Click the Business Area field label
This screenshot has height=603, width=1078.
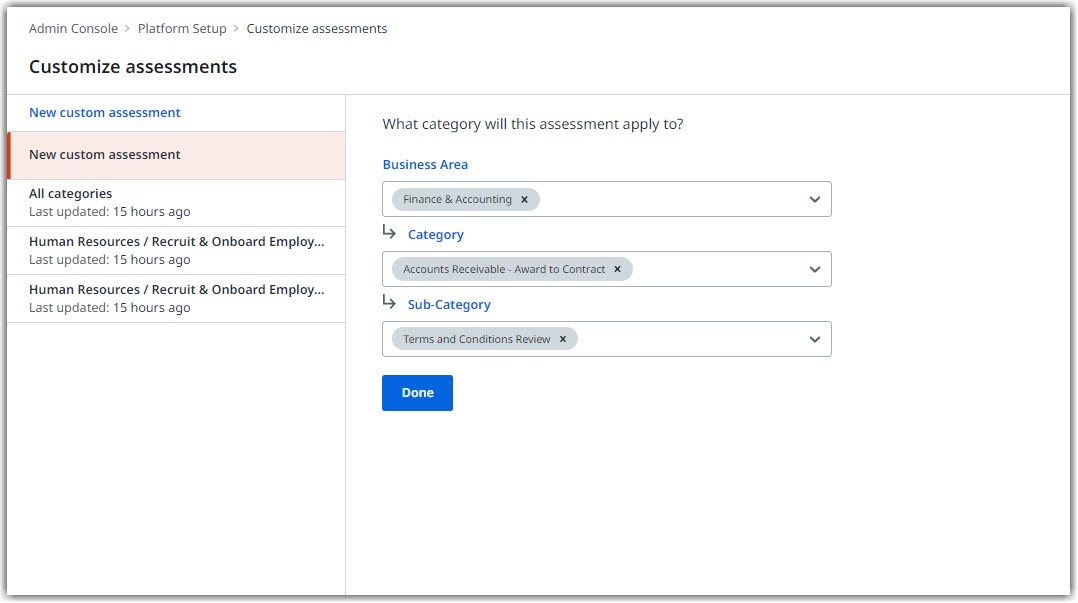click(x=425, y=165)
